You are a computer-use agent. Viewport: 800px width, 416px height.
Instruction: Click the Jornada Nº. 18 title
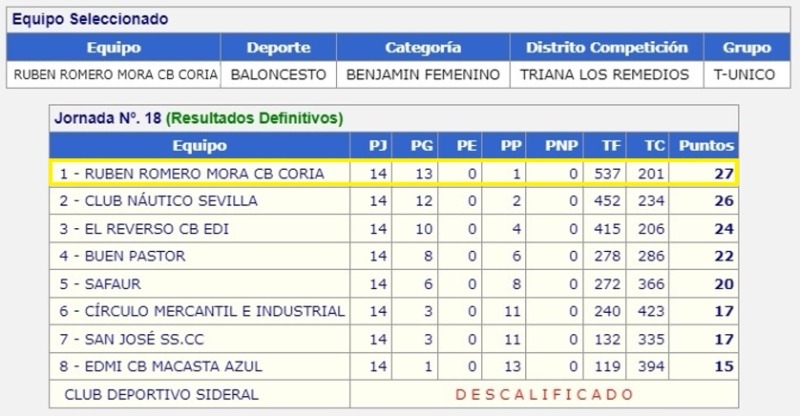click(x=108, y=118)
